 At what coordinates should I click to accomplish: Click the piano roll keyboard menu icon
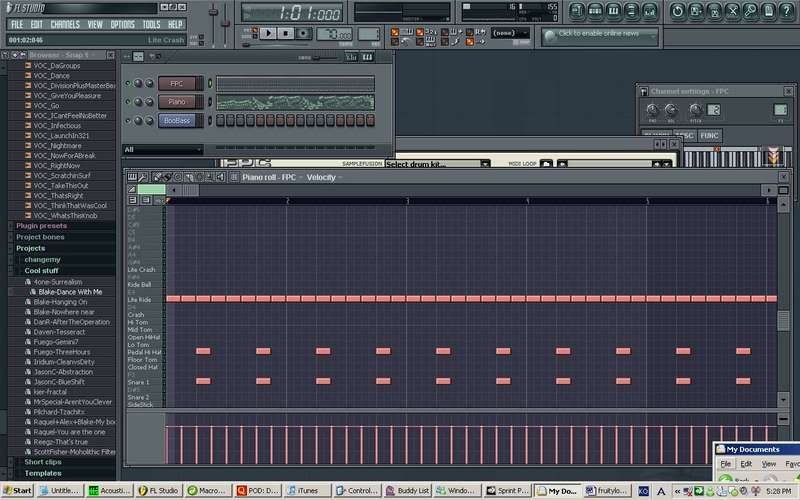click(132, 177)
